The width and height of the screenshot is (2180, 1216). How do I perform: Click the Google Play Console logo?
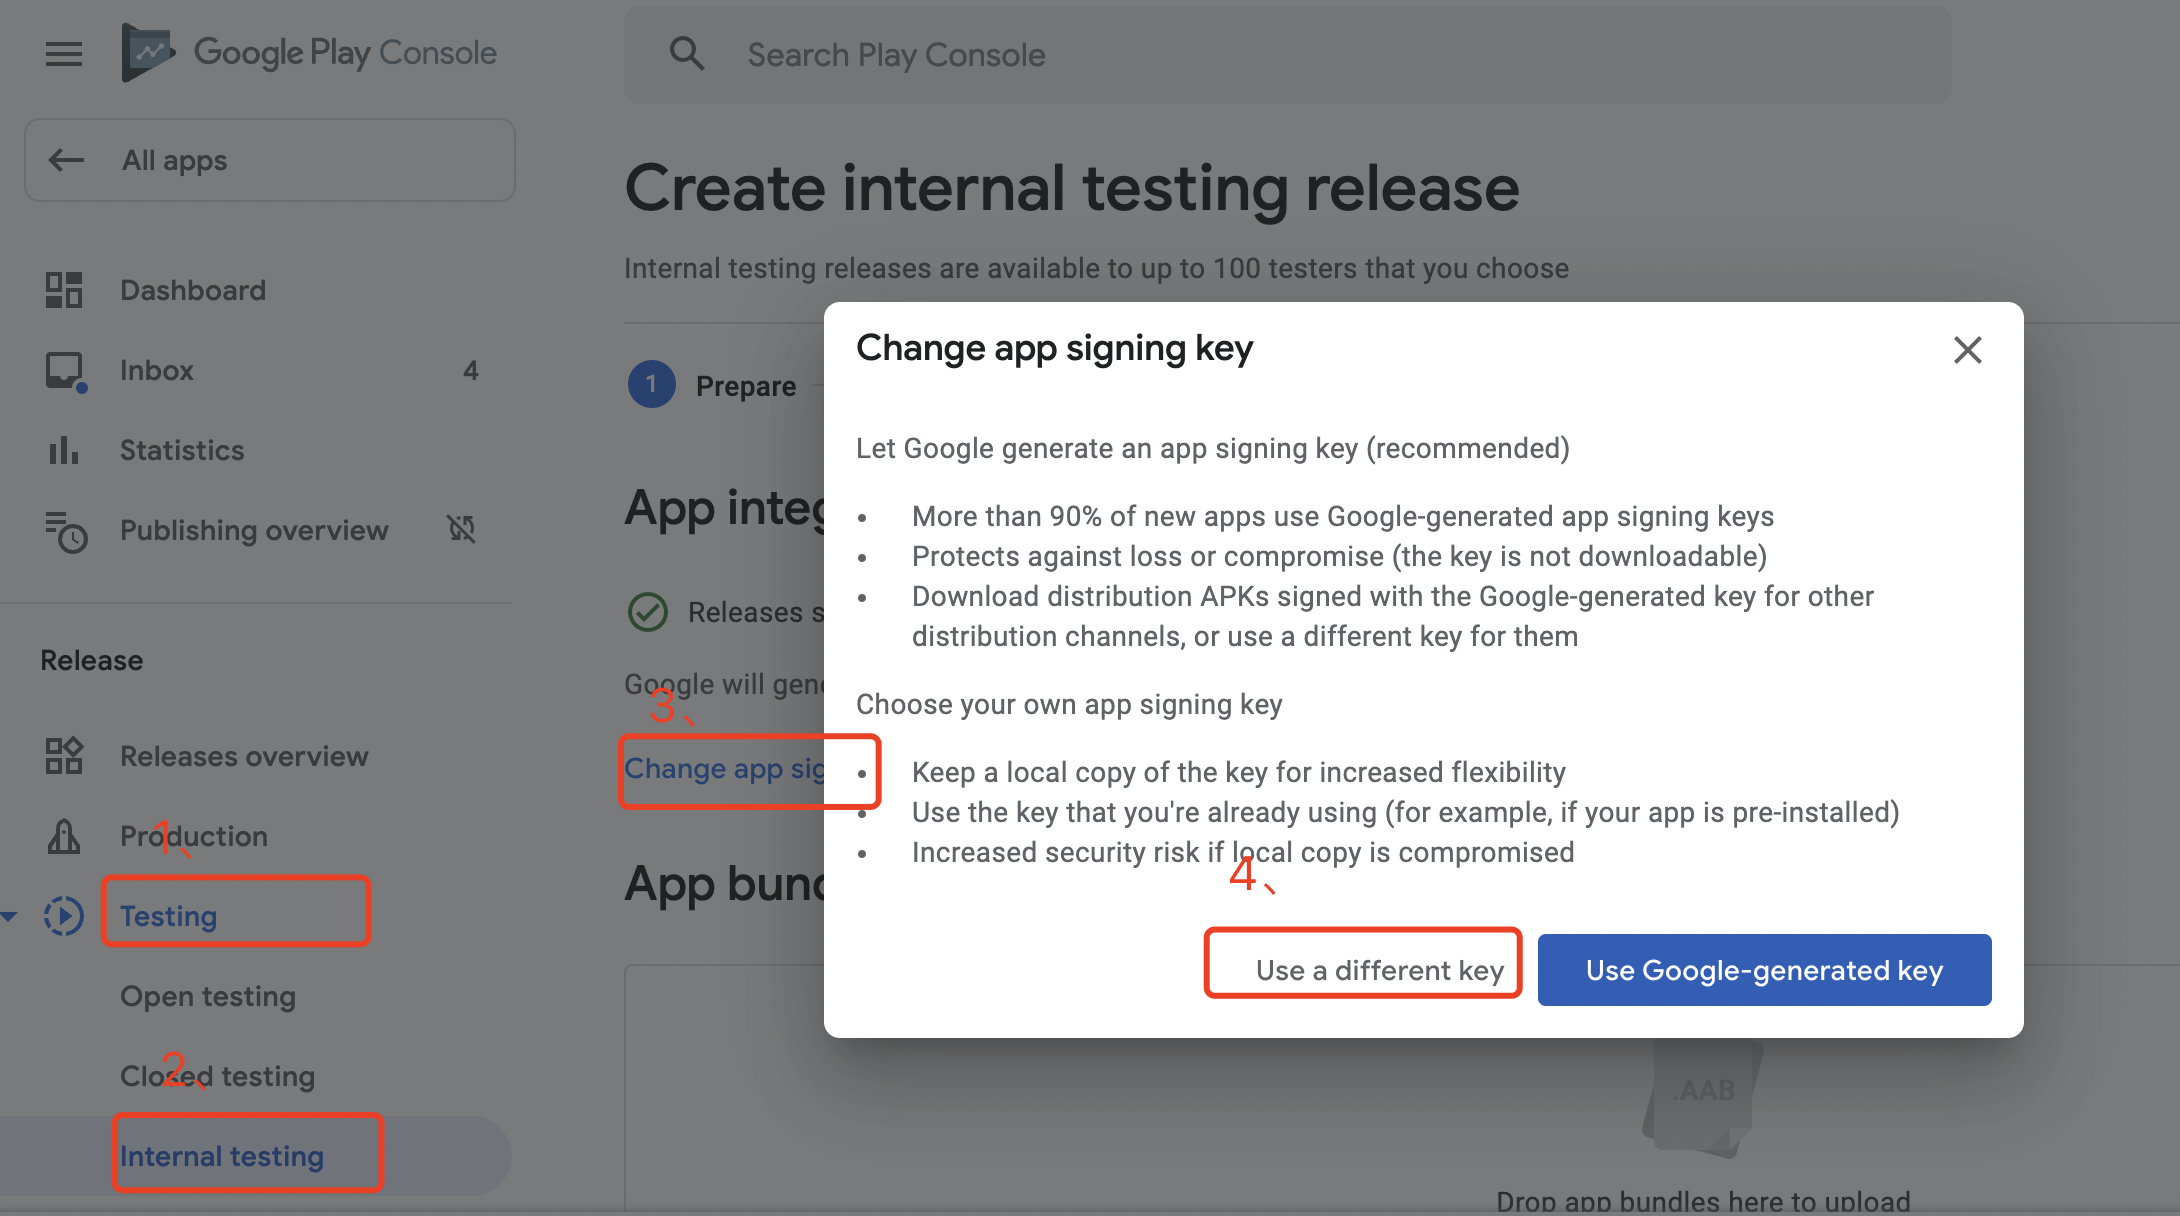click(x=310, y=52)
